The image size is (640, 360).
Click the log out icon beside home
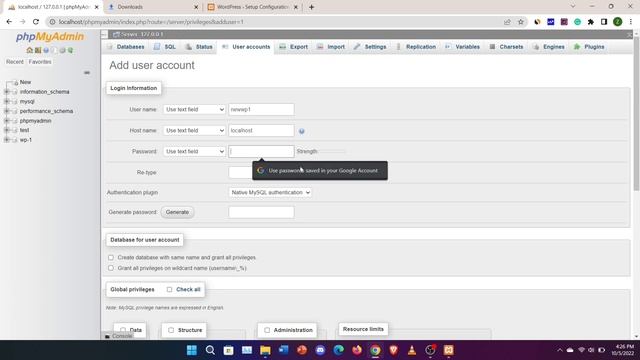click(x=38, y=50)
